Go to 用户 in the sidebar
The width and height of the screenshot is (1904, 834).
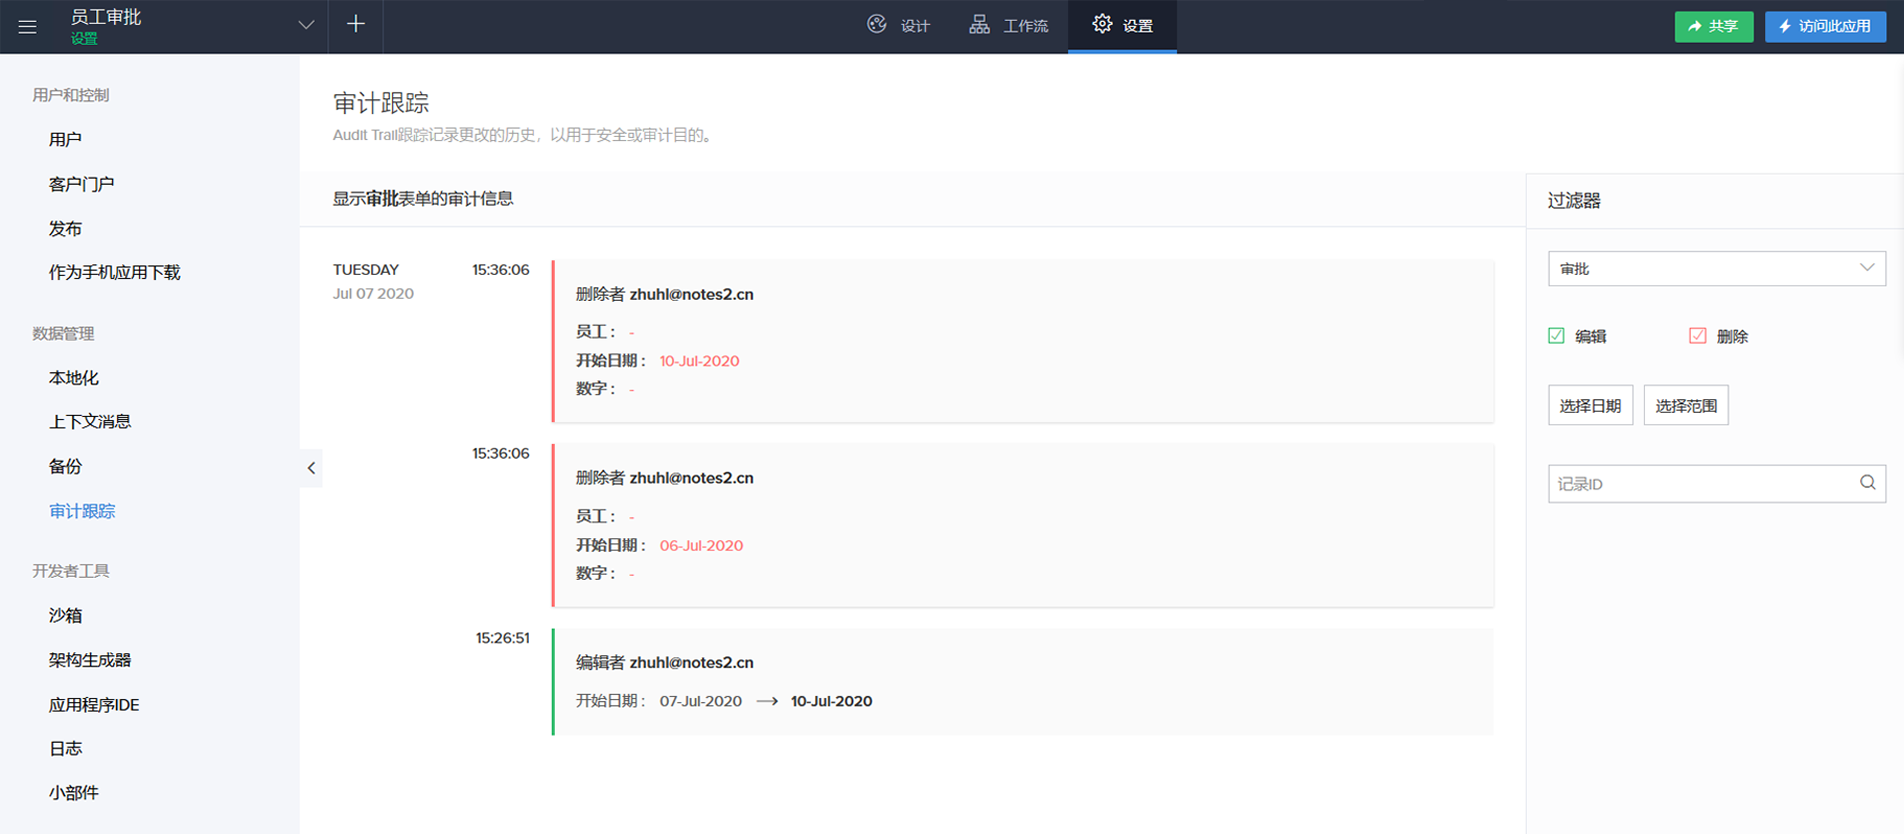pos(65,139)
